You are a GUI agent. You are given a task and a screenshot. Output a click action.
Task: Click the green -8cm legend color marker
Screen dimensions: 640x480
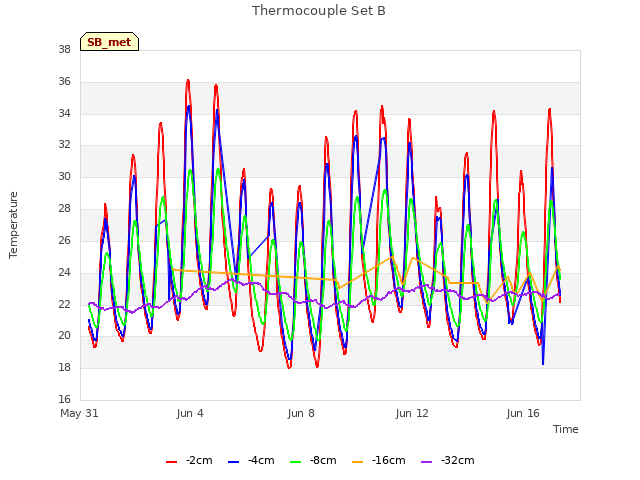[296, 462]
